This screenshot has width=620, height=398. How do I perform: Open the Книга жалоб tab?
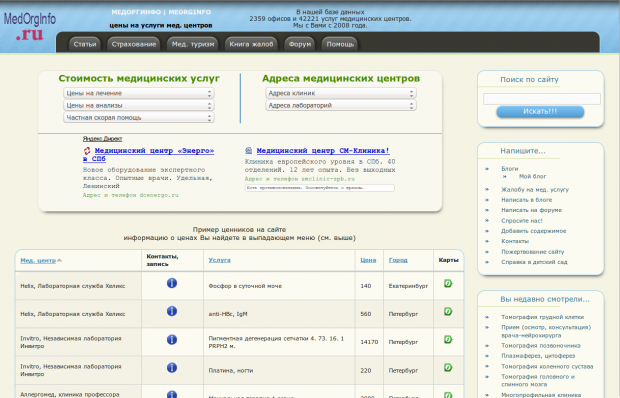click(251, 44)
